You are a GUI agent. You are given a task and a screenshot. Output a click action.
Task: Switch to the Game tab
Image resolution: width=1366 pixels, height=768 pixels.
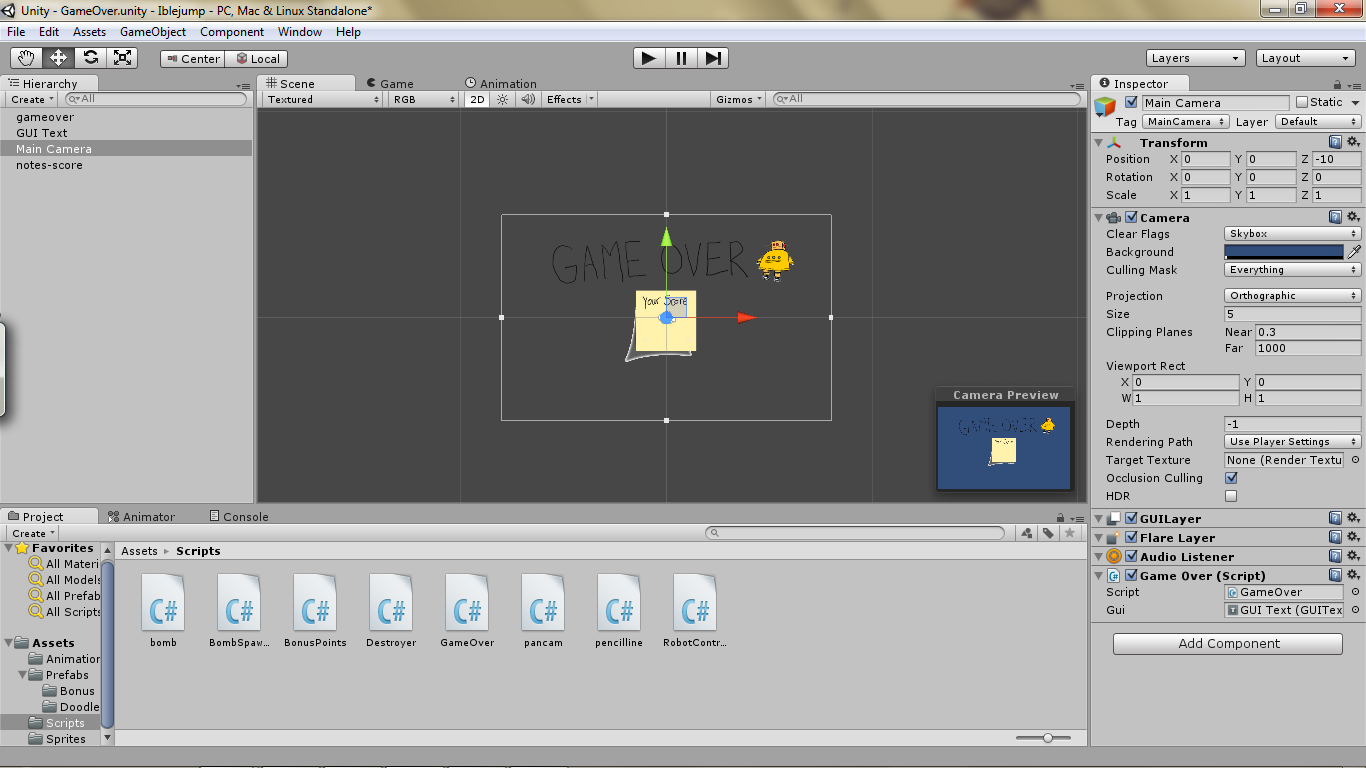(390, 84)
